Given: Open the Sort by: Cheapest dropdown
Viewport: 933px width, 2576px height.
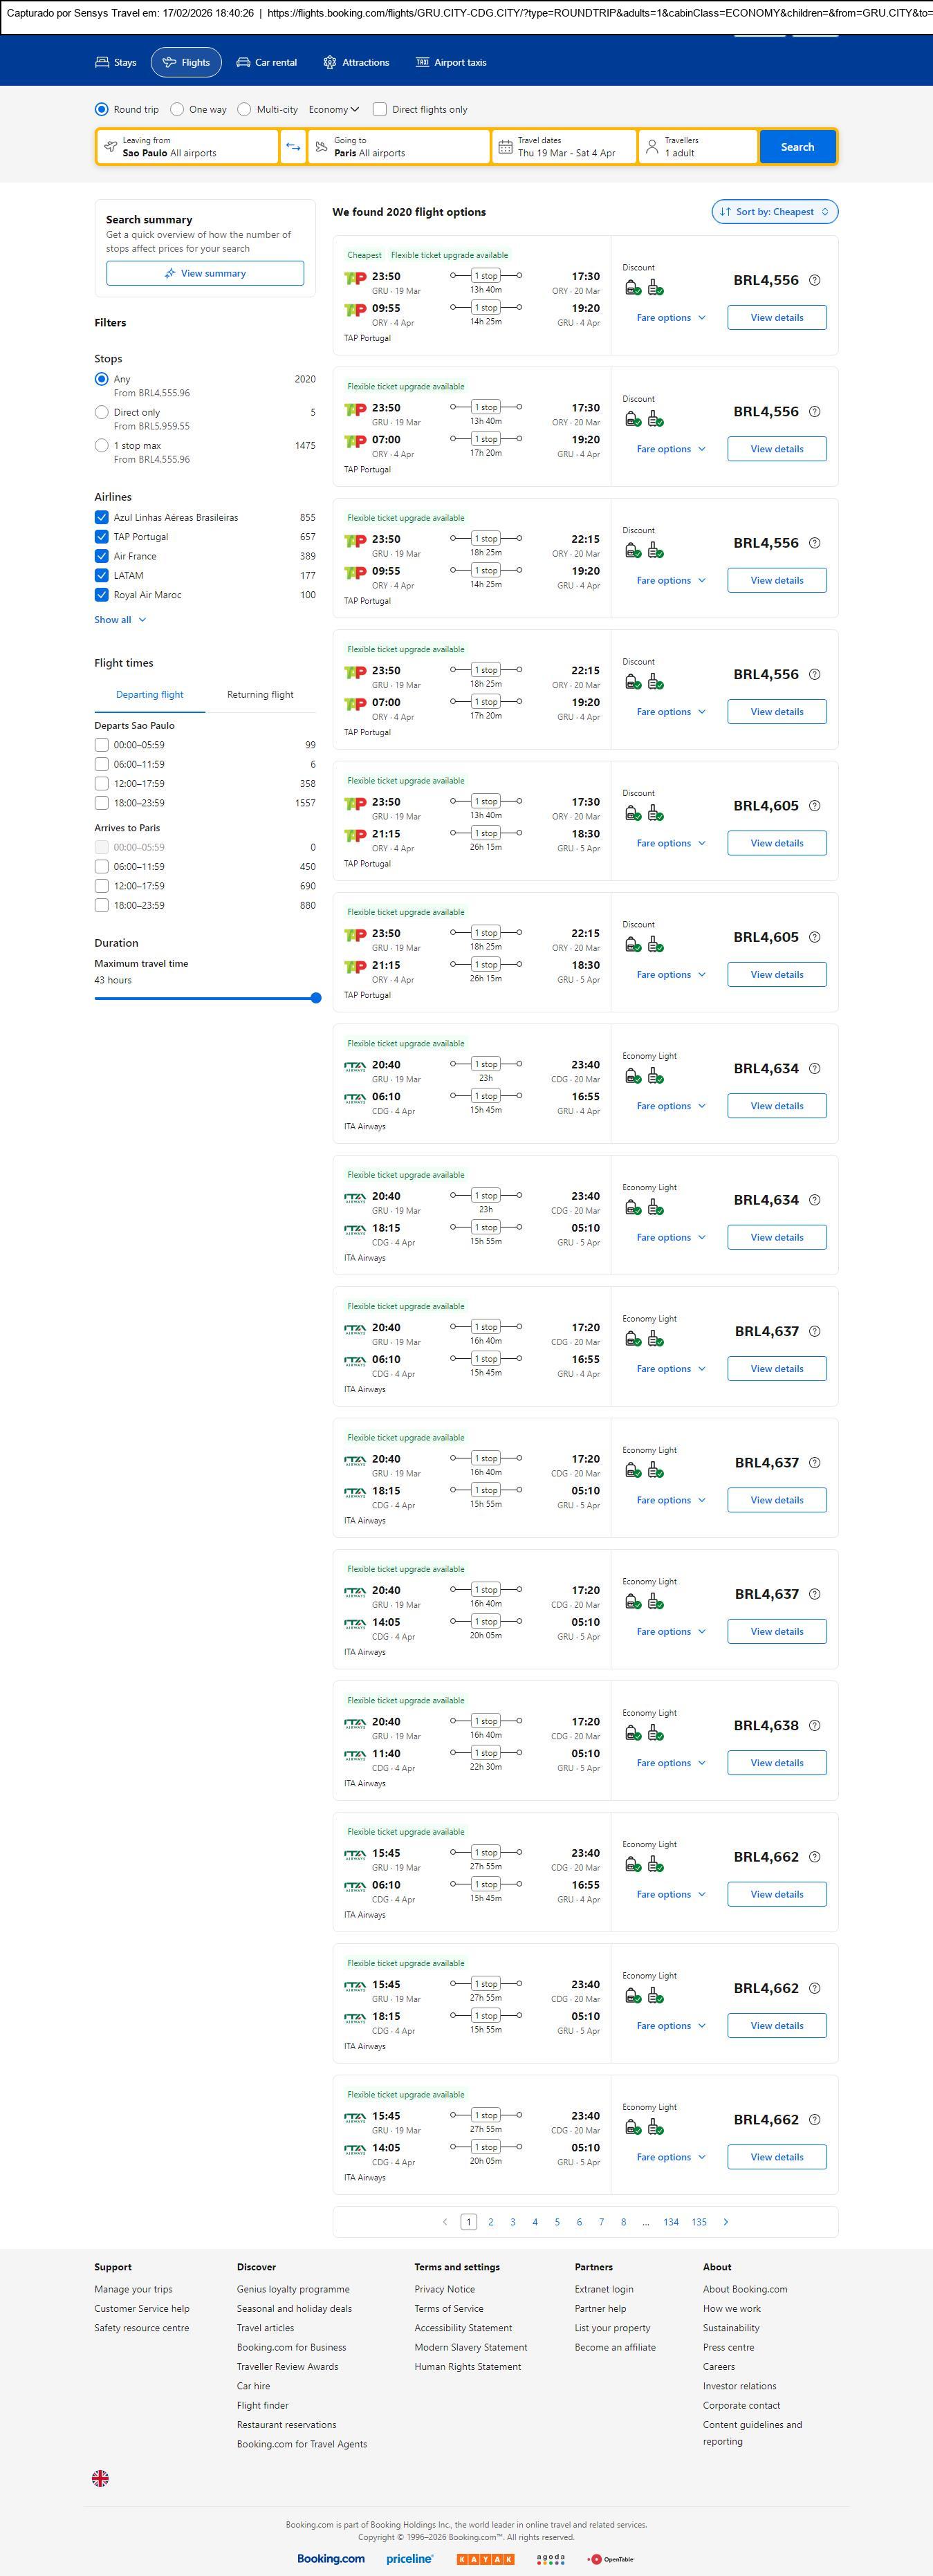Looking at the screenshot, I should pyautogui.click(x=774, y=212).
